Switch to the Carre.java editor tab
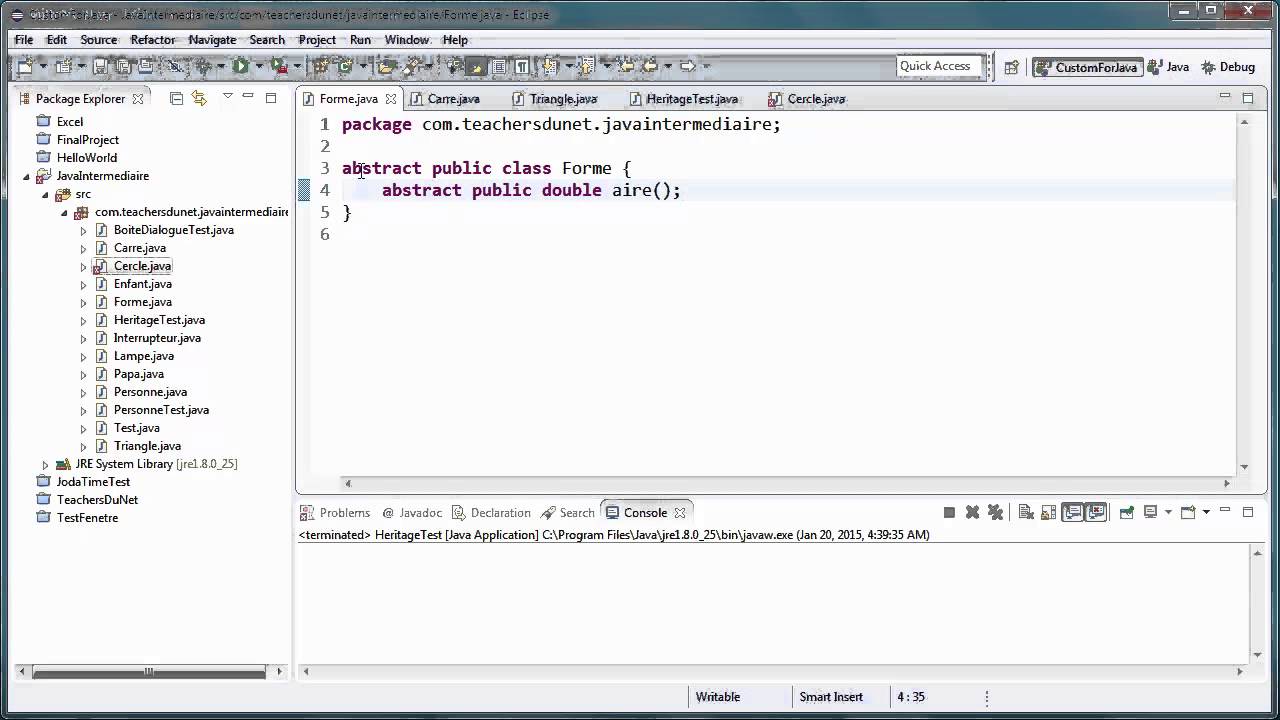 454,98
